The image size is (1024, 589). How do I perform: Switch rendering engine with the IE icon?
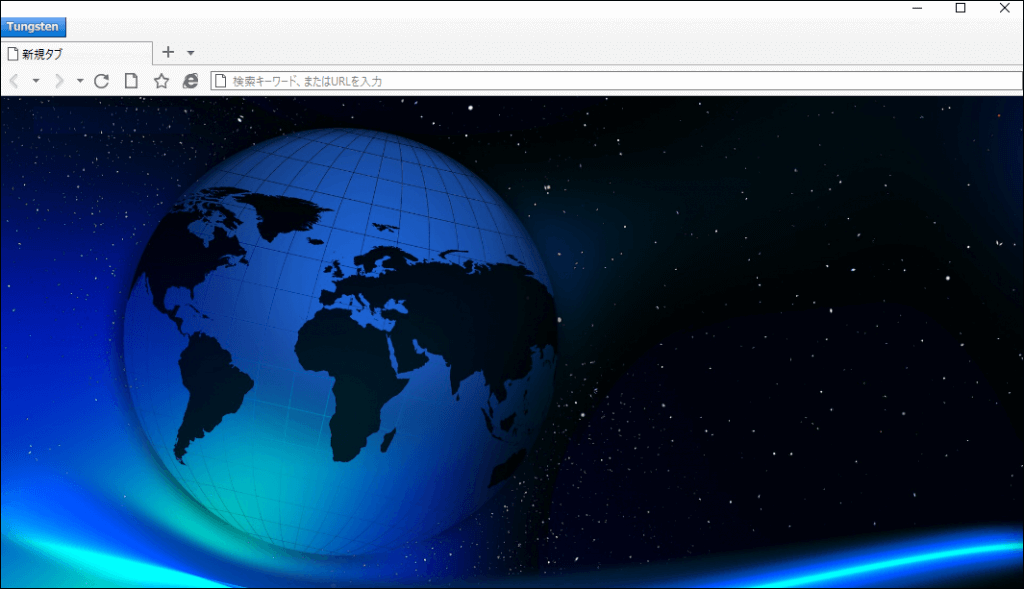(x=190, y=81)
